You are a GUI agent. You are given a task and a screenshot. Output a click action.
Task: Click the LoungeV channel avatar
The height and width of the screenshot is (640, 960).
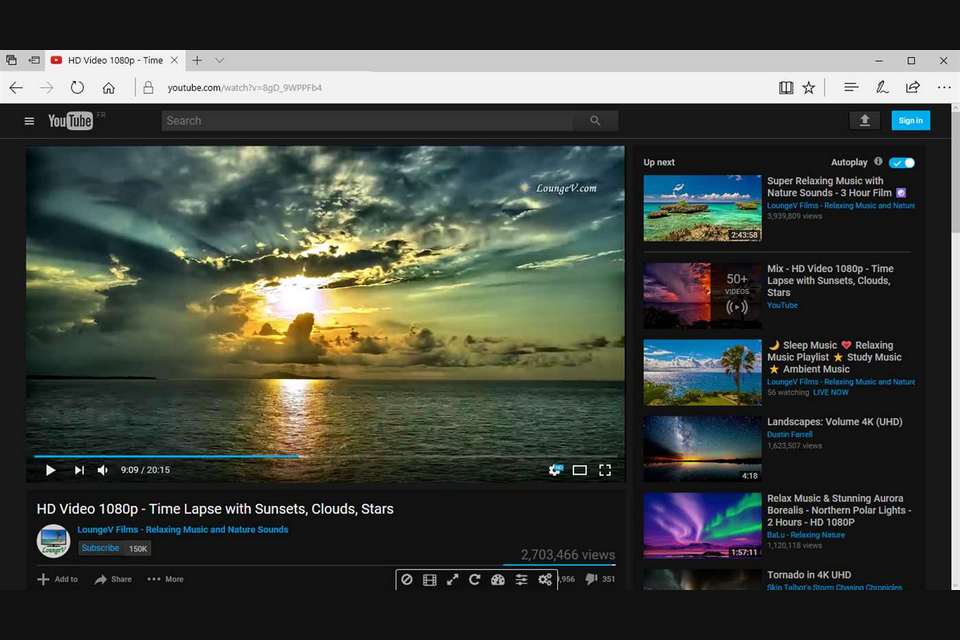click(53, 541)
